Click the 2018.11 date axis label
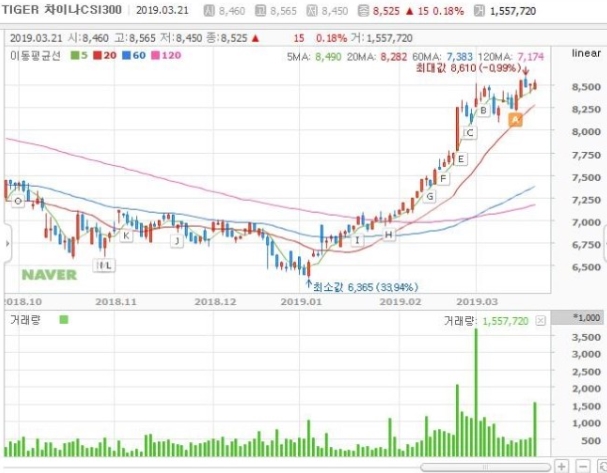This screenshot has height=473, width=607. [116, 302]
